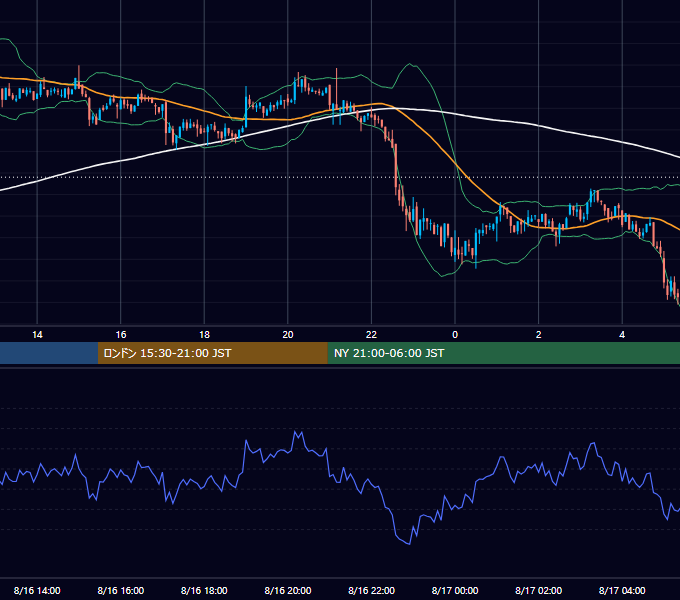Click the '8/17 02:00' label on lower axis
This screenshot has width=680, height=600.
(x=539, y=590)
